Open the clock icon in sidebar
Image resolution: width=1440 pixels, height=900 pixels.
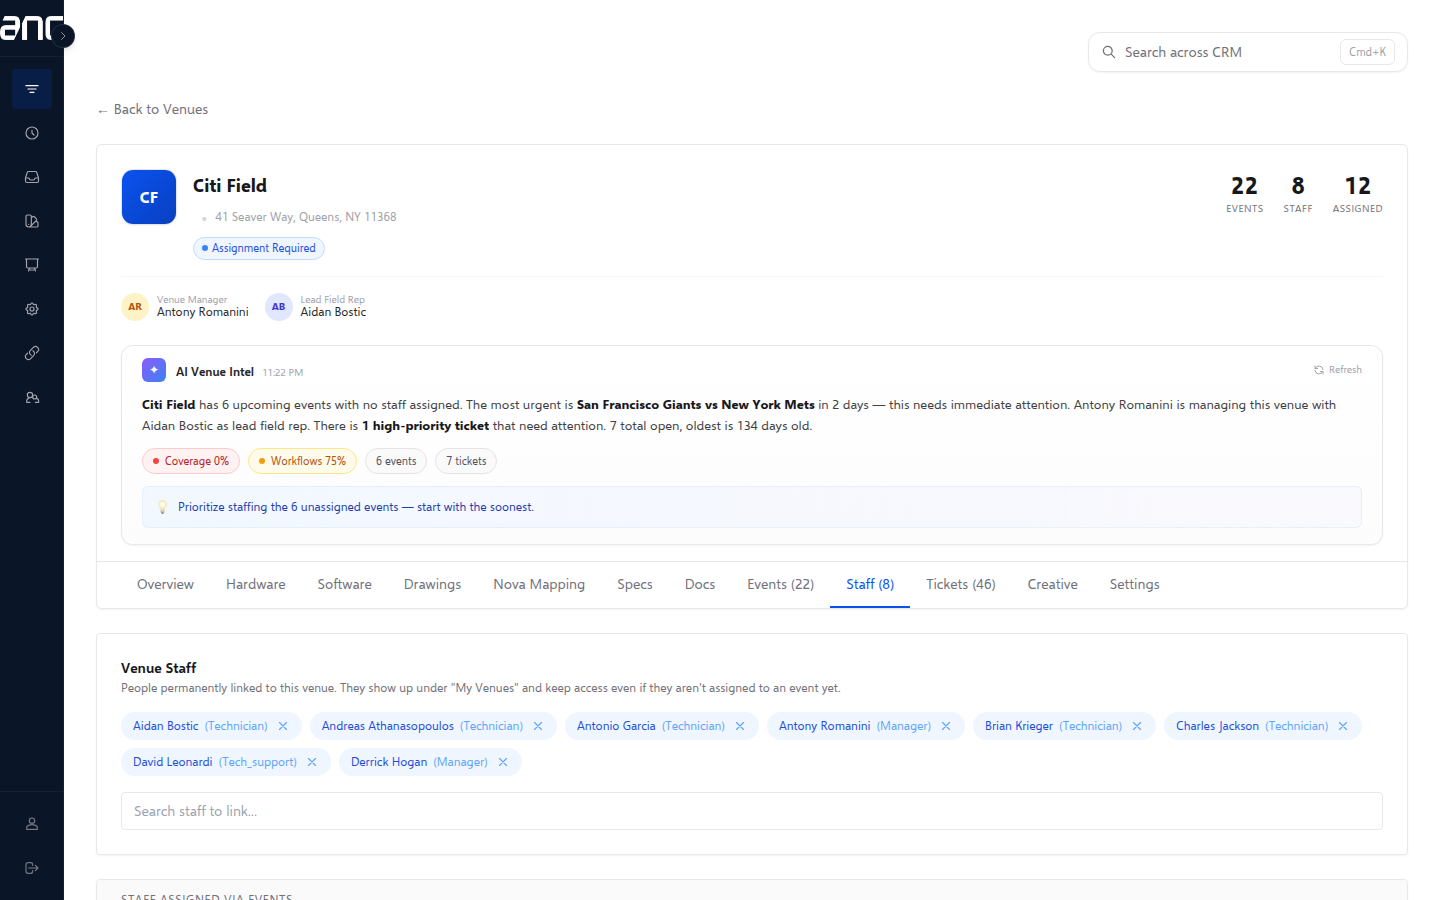pyautogui.click(x=32, y=133)
